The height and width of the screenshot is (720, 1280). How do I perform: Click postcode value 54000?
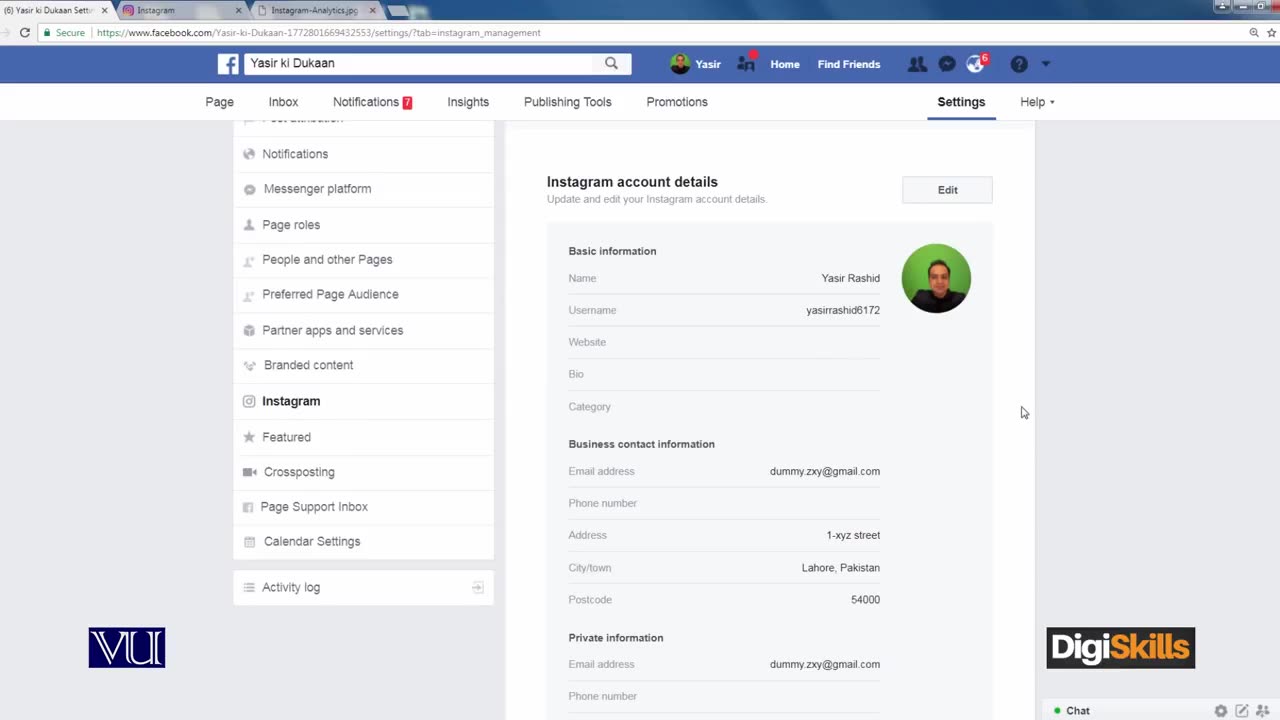(x=865, y=600)
